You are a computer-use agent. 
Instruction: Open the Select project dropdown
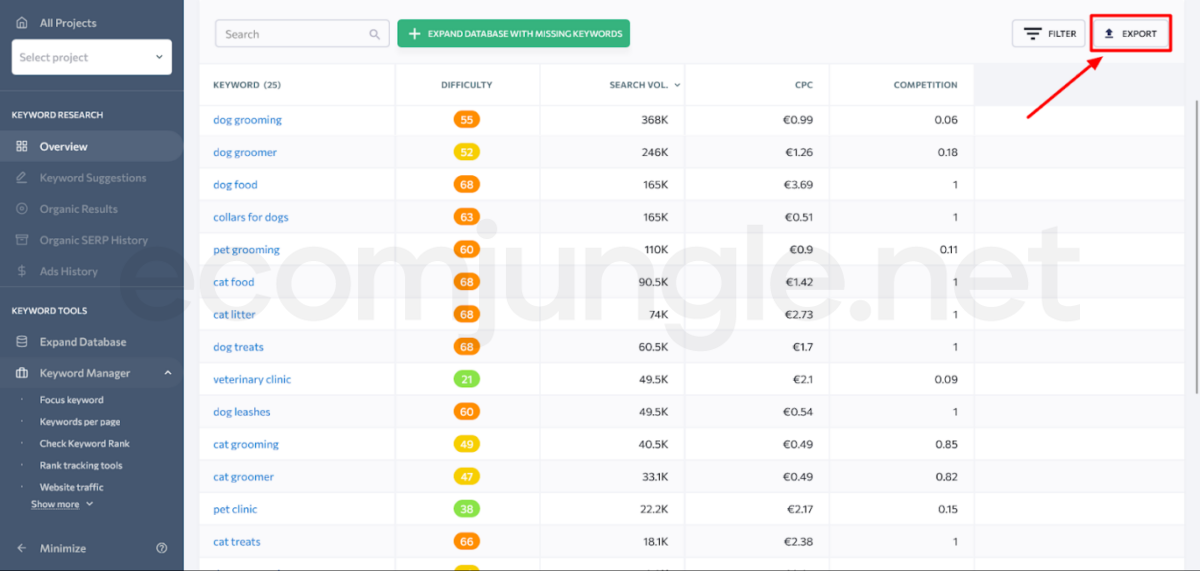92,57
